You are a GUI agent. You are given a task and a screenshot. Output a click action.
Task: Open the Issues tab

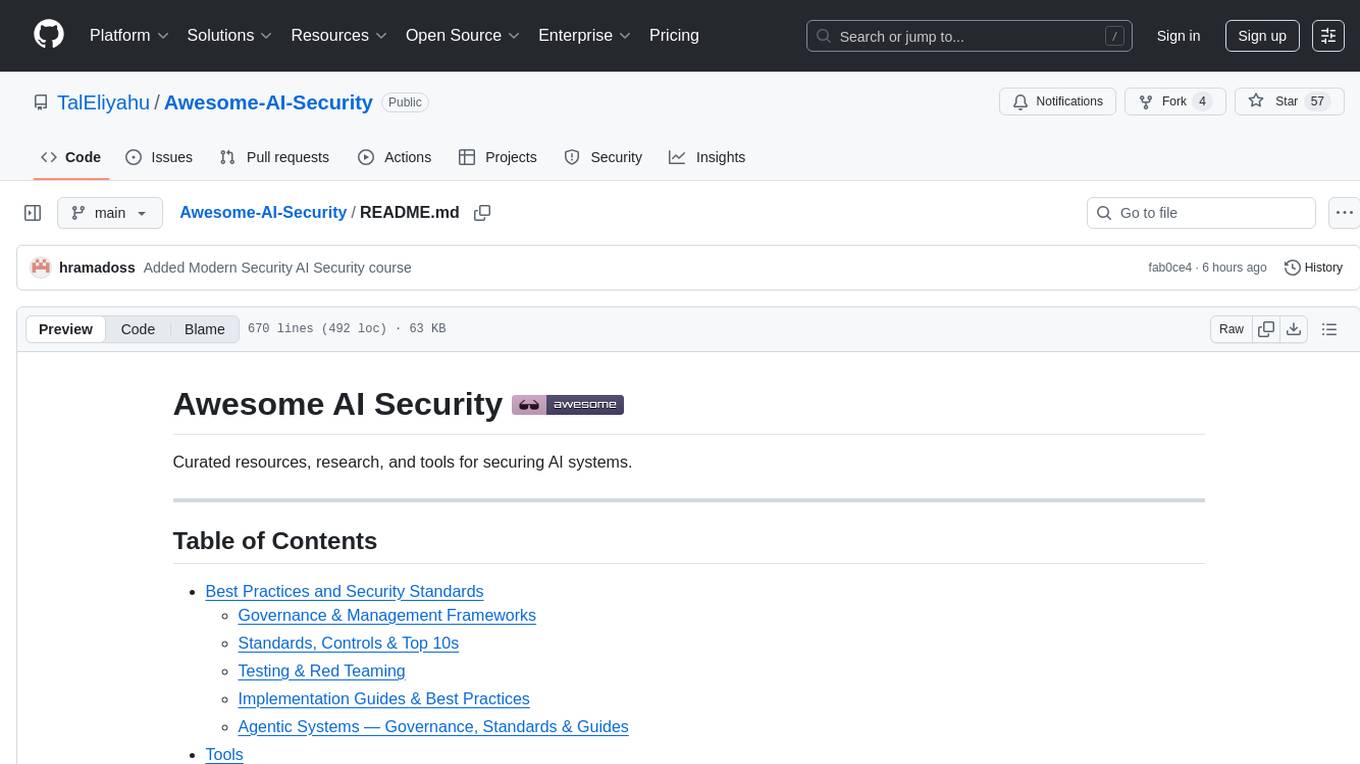(x=159, y=157)
